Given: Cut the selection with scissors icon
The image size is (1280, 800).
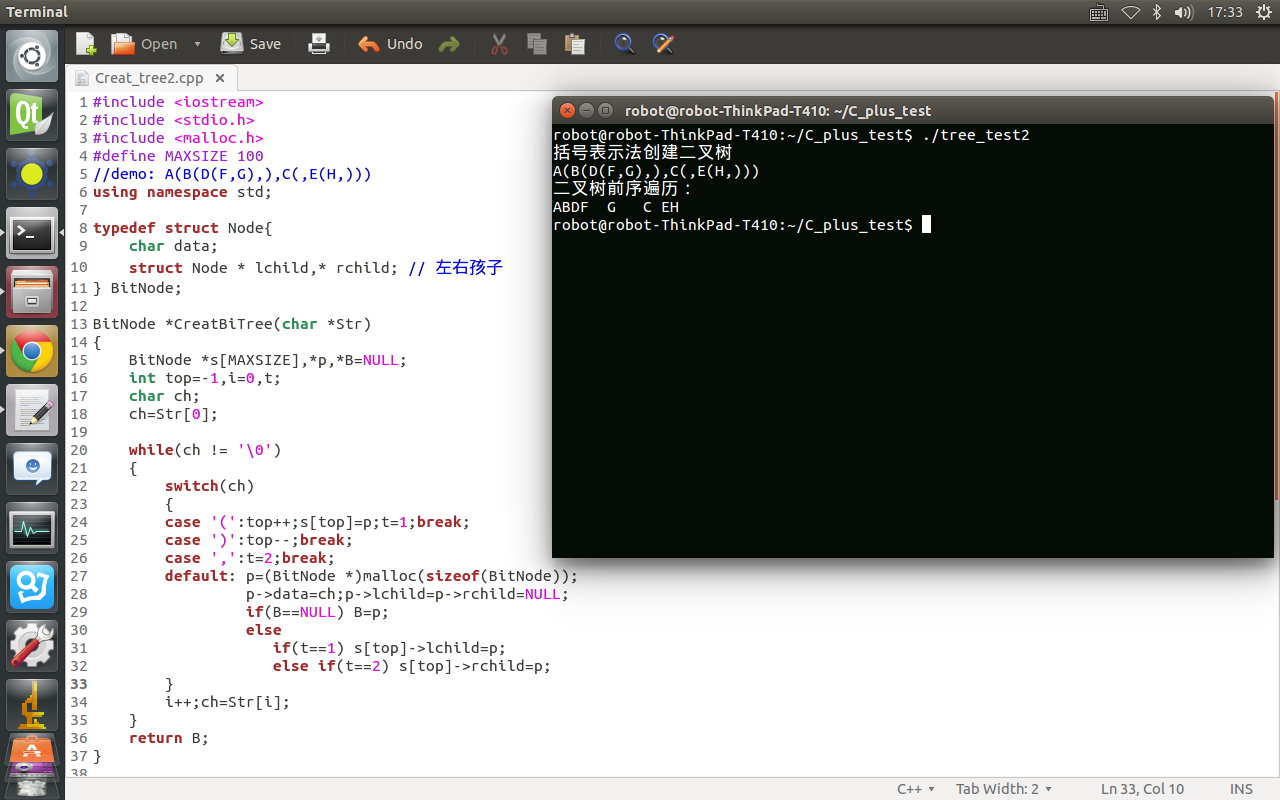Looking at the screenshot, I should [500, 44].
